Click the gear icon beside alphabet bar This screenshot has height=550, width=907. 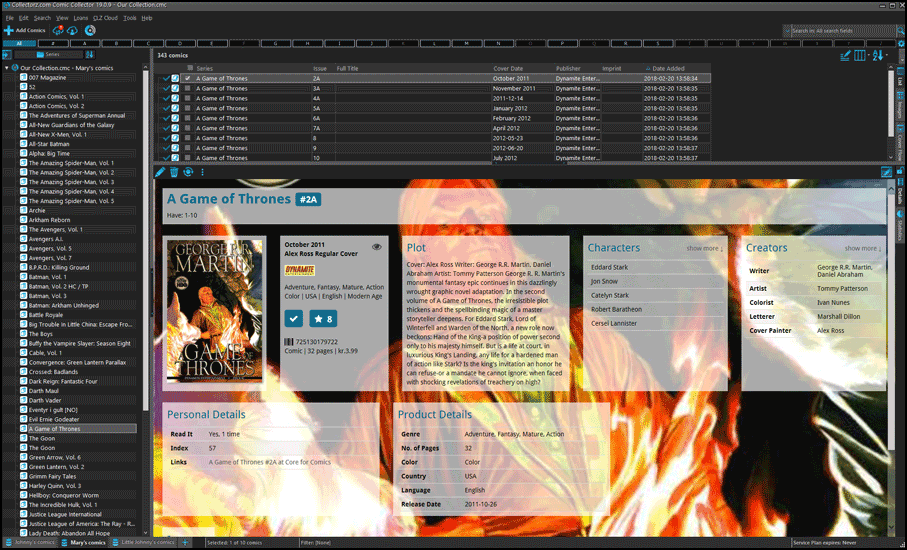[x=901, y=43]
